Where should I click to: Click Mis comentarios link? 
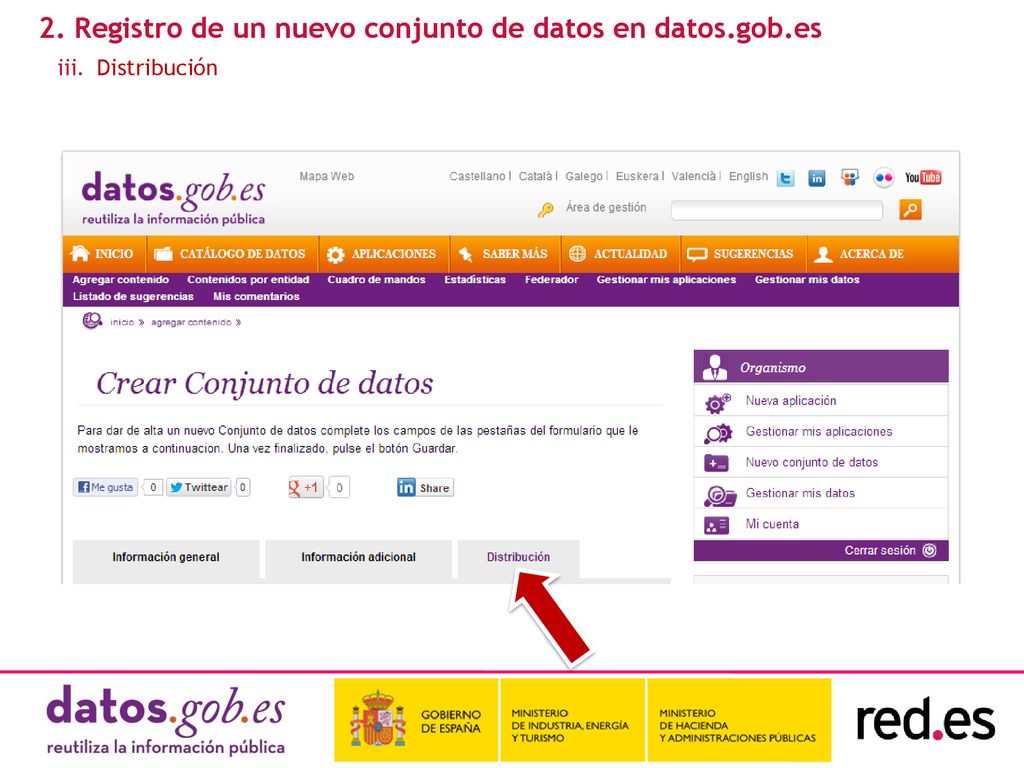(256, 296)
